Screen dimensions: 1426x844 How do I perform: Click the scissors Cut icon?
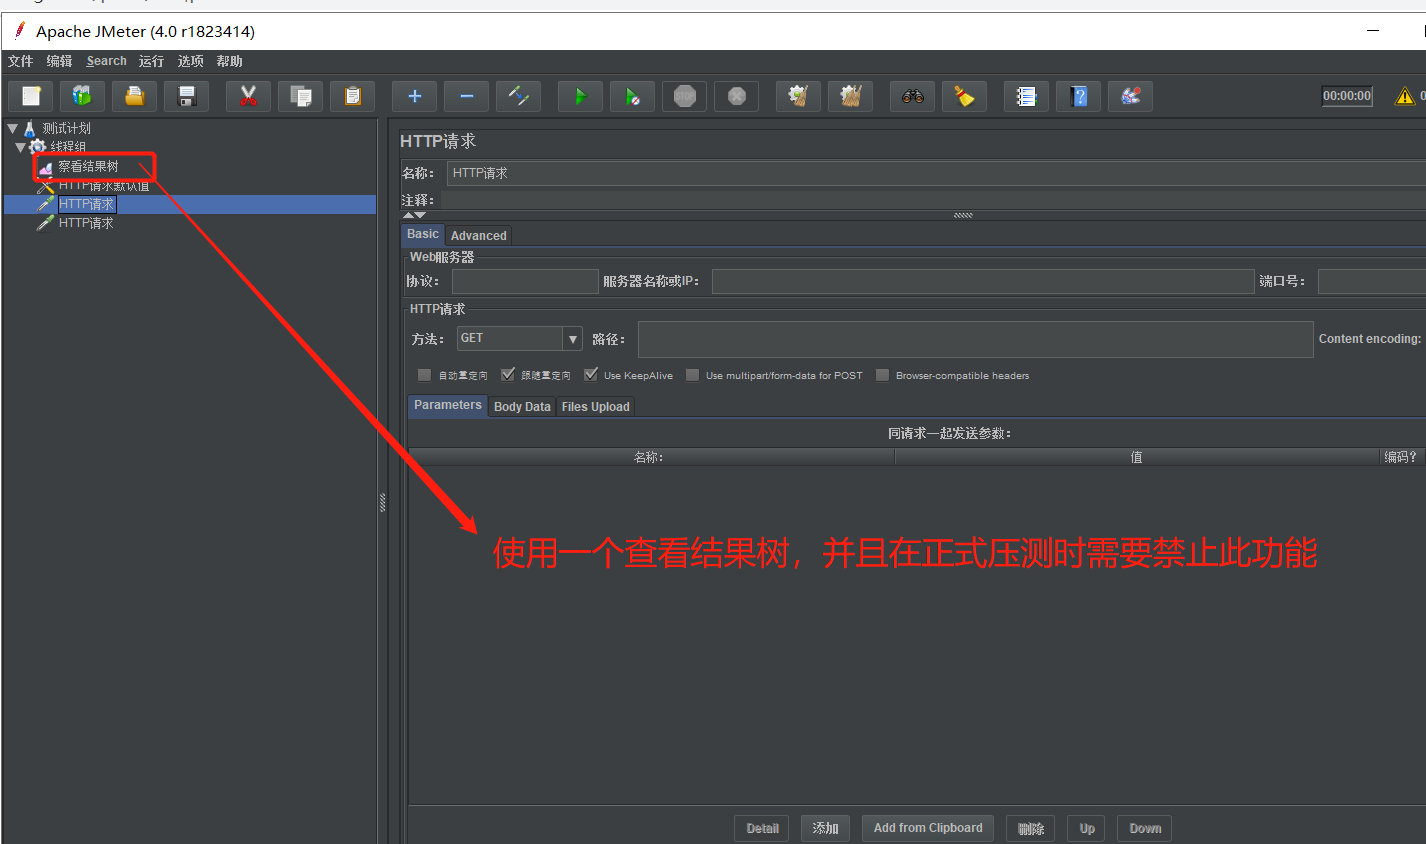[x=248, y=96]
